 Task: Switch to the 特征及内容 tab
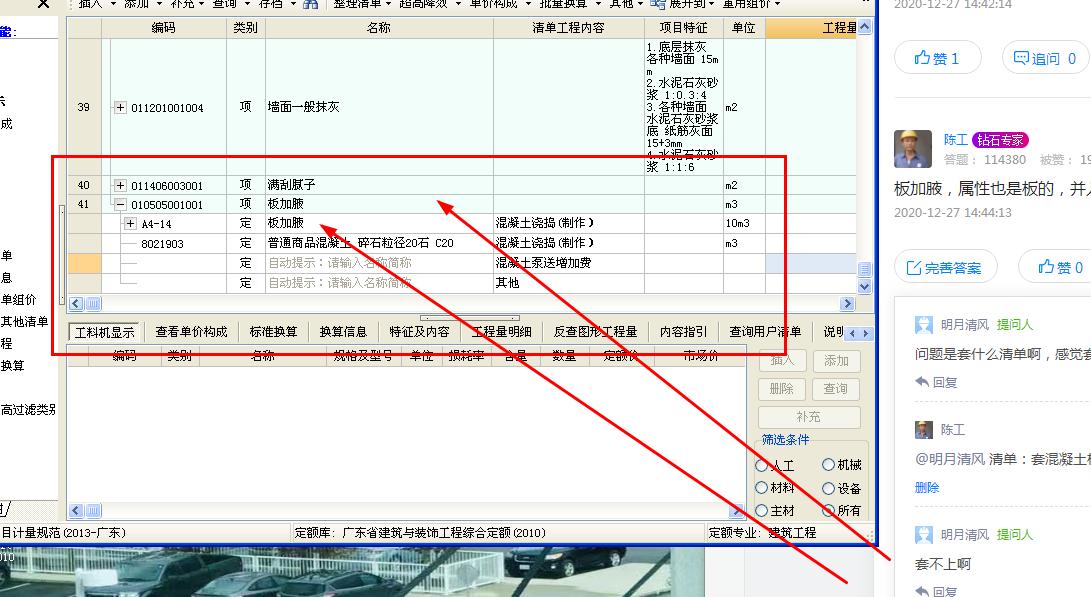[x=419, y=333]
